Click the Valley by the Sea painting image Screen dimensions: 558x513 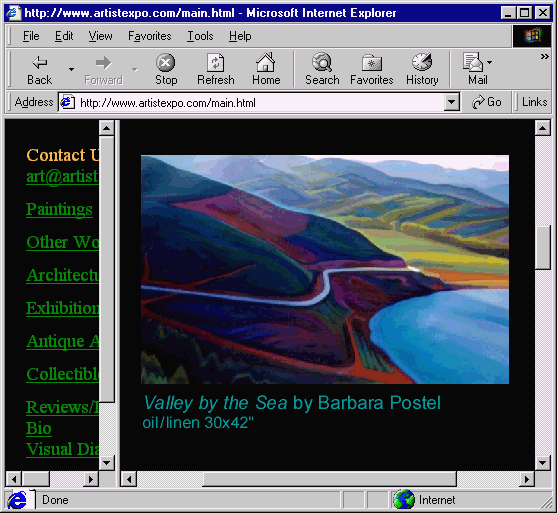coord(325,269)
